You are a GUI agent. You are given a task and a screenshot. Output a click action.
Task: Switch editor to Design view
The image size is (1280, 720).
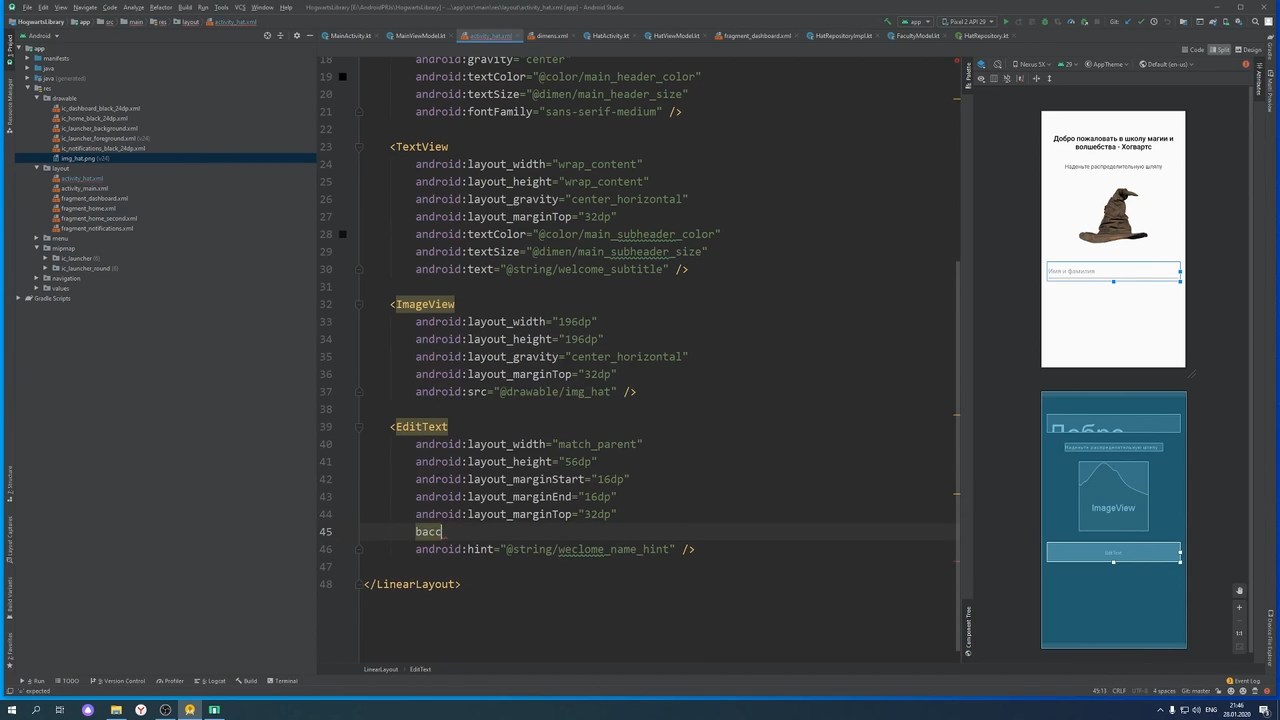click(x=1248, y=50)
